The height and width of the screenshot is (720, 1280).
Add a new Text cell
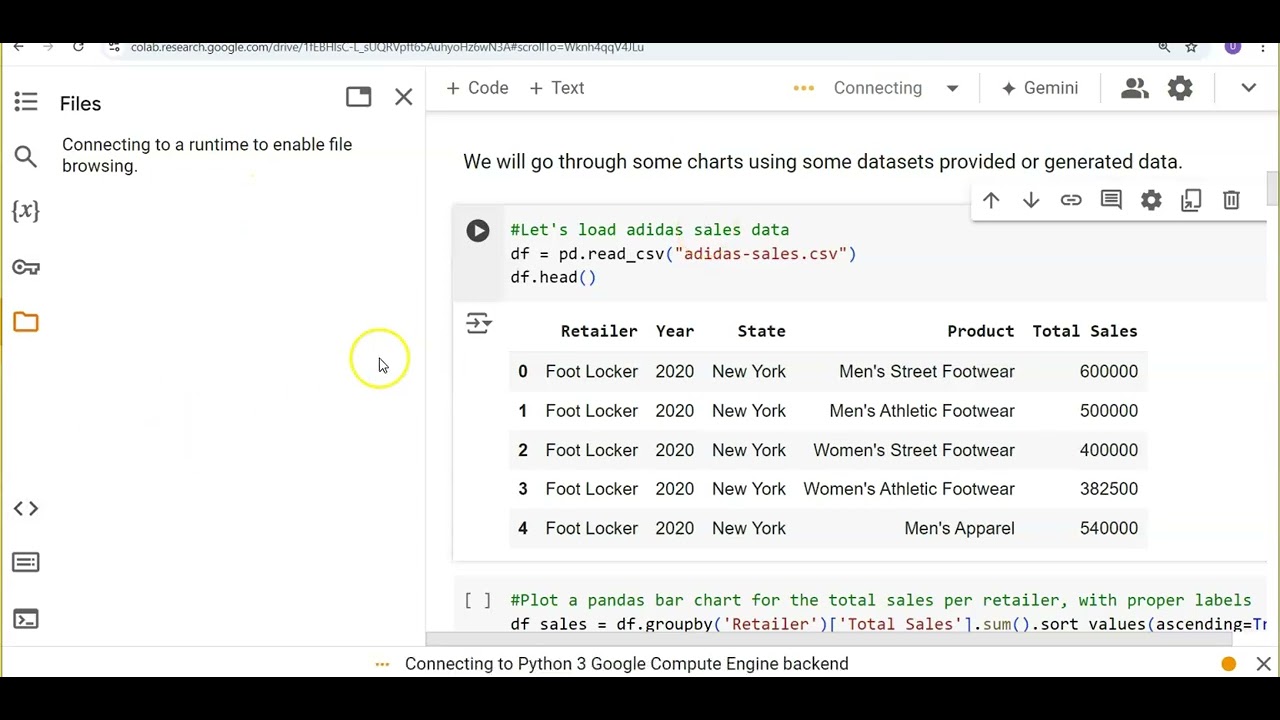(557, 88)
